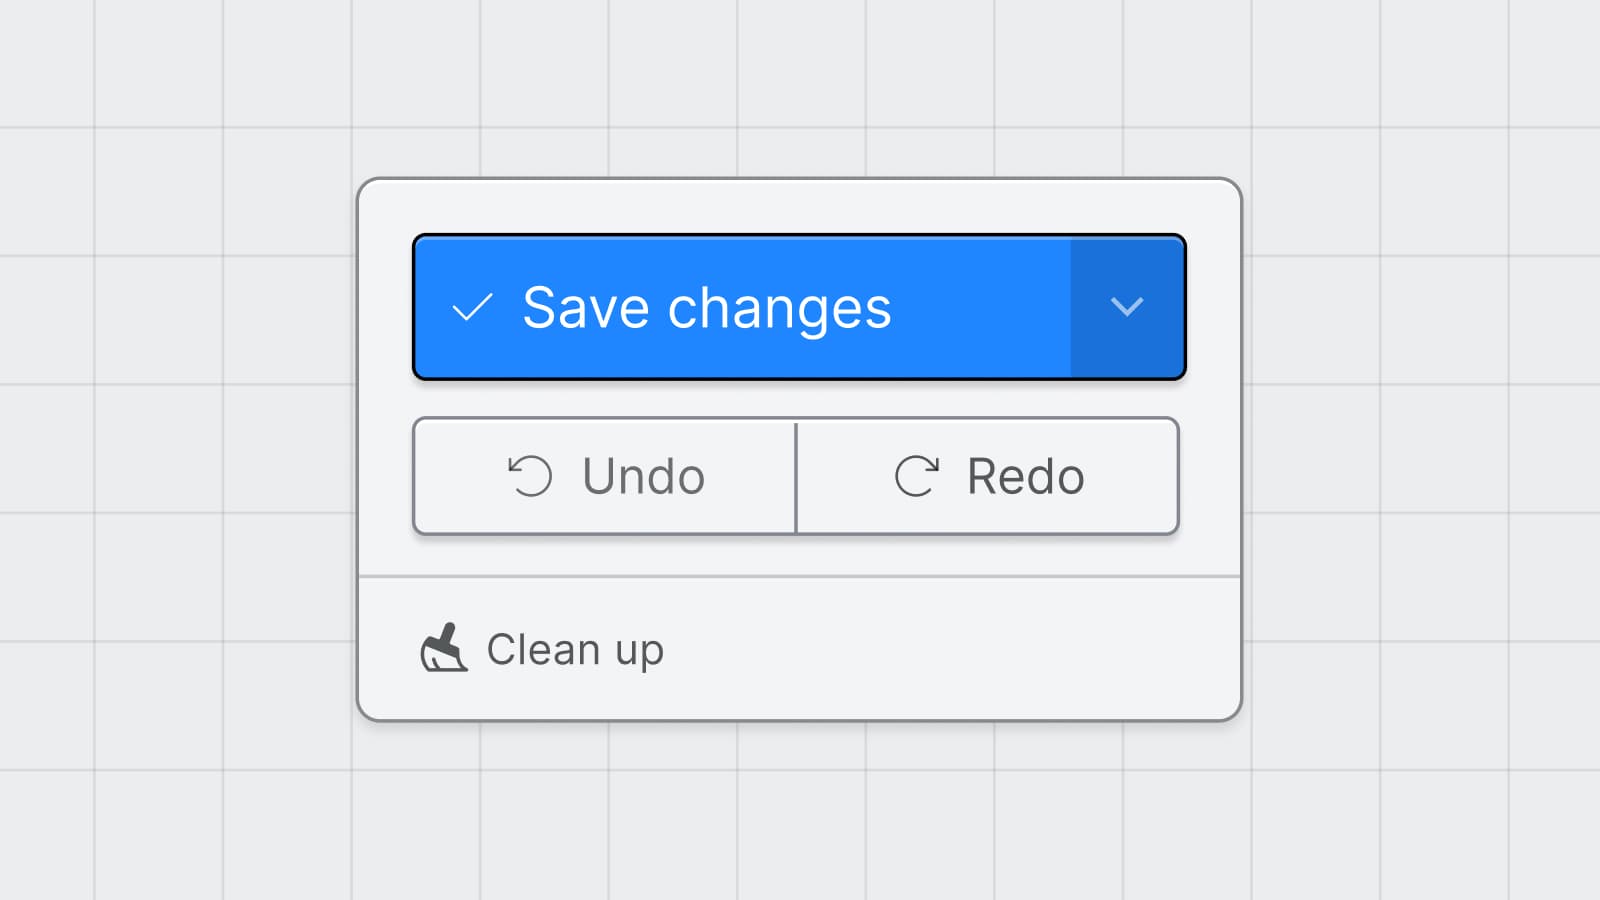Click the Undo text label
This screenshot has width=1600, height=900.
pos(643,476)
